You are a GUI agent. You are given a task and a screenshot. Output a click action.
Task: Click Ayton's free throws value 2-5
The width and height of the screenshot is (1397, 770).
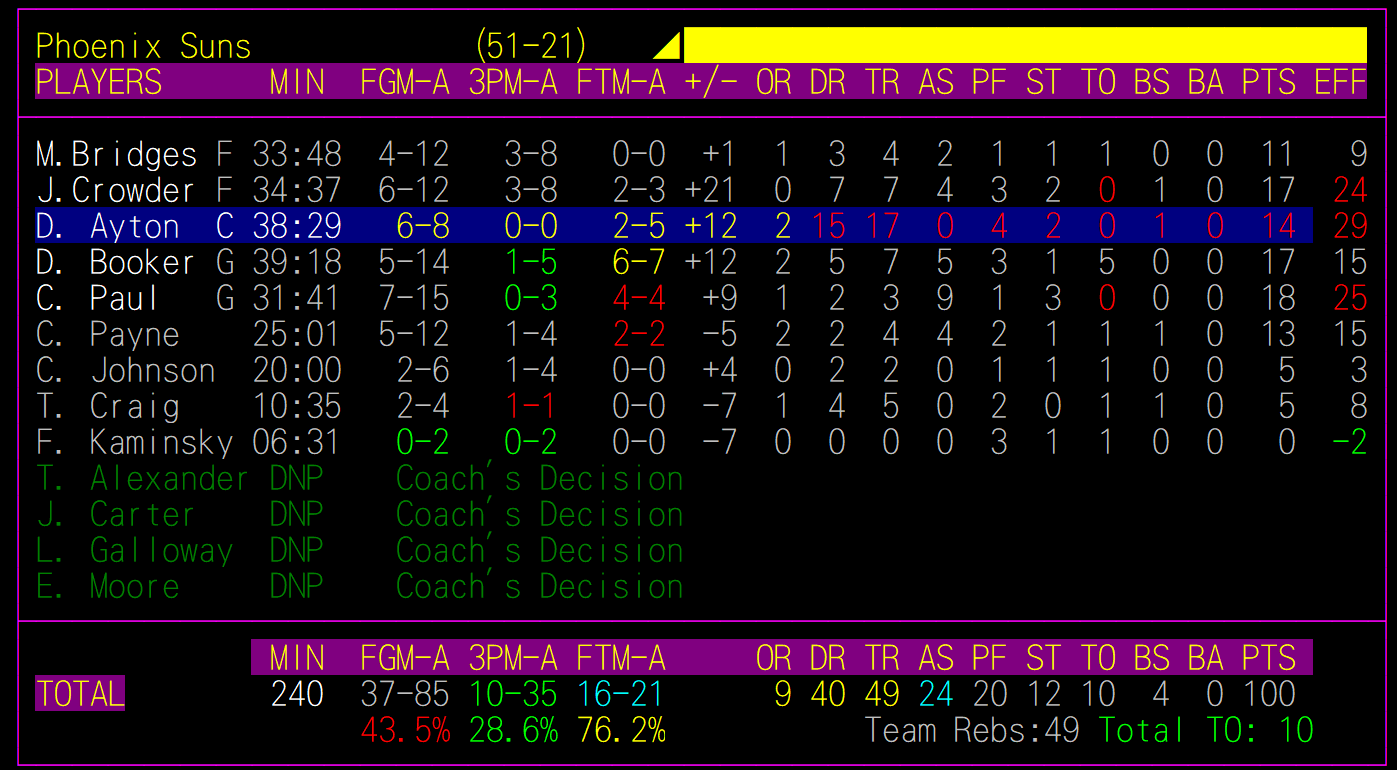[x=639, y=226]
